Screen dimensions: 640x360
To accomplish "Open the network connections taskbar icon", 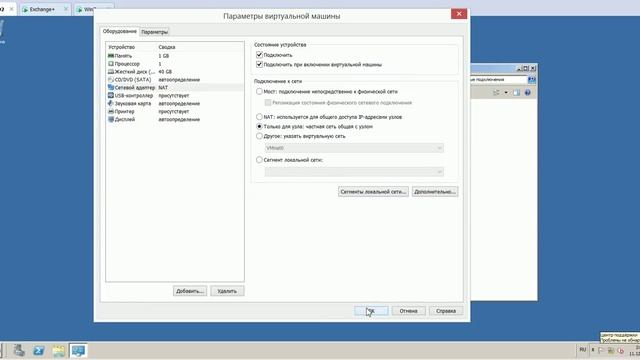I will 78,351.
